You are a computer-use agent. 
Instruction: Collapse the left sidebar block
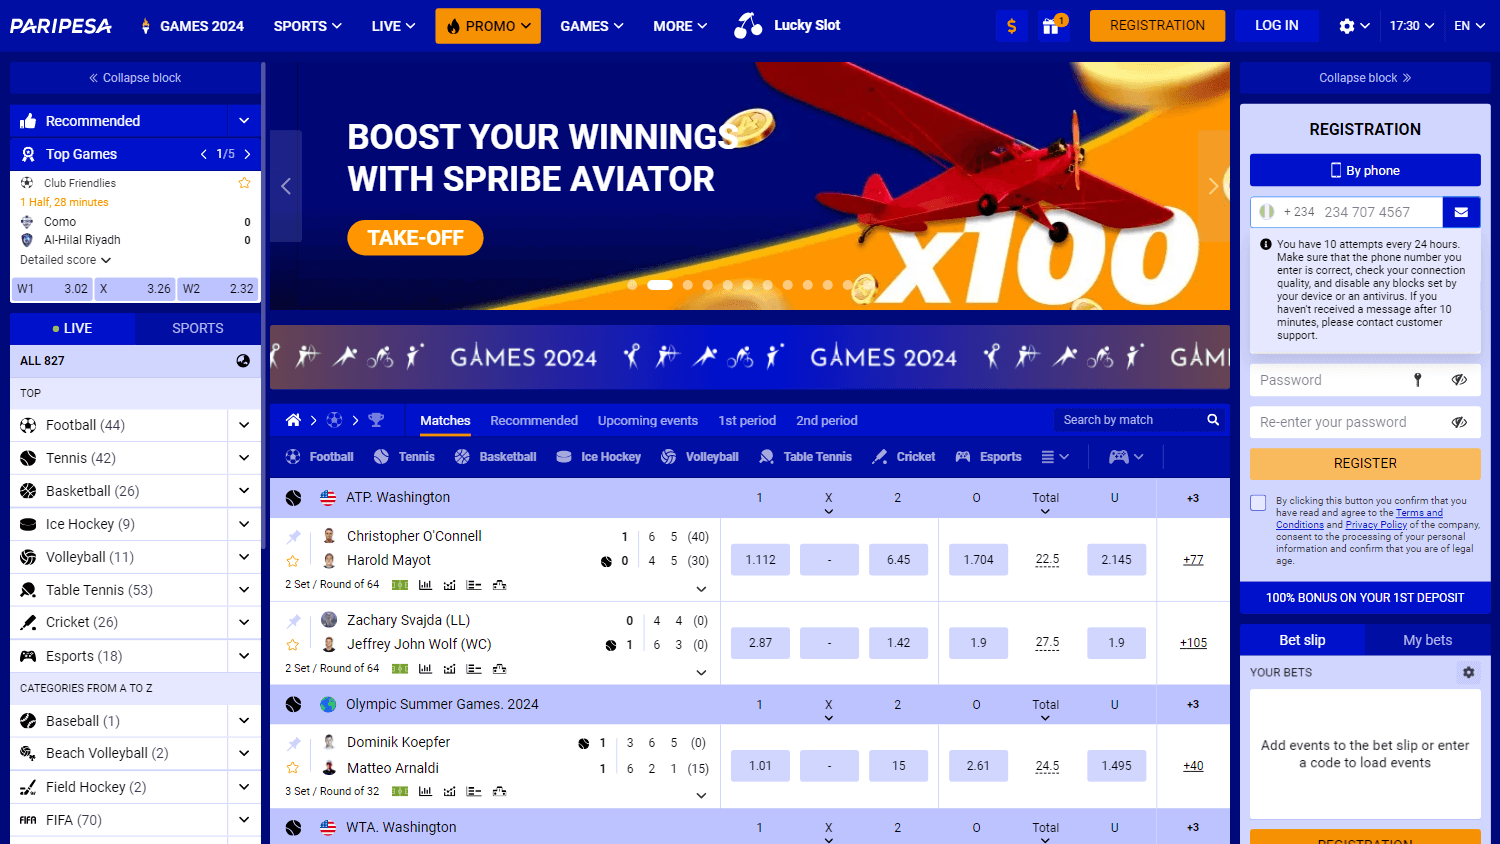tap(135, 78)
